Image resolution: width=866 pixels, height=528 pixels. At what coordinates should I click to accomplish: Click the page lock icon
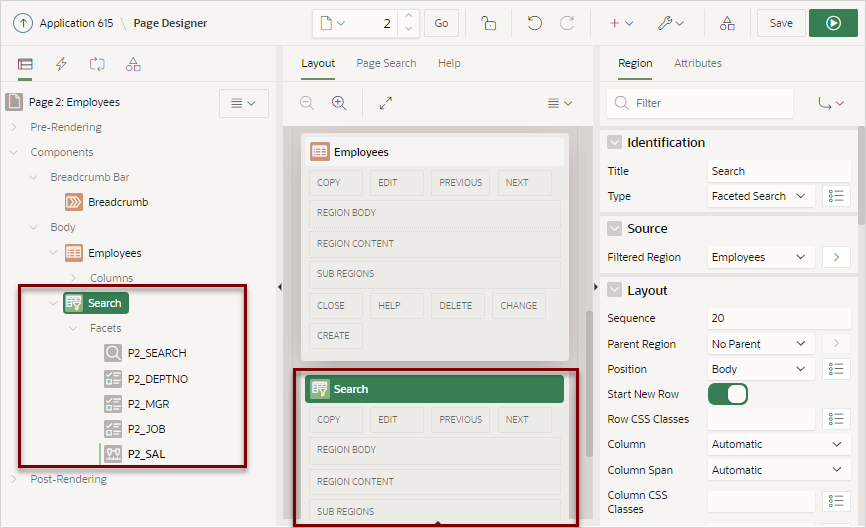488,23
